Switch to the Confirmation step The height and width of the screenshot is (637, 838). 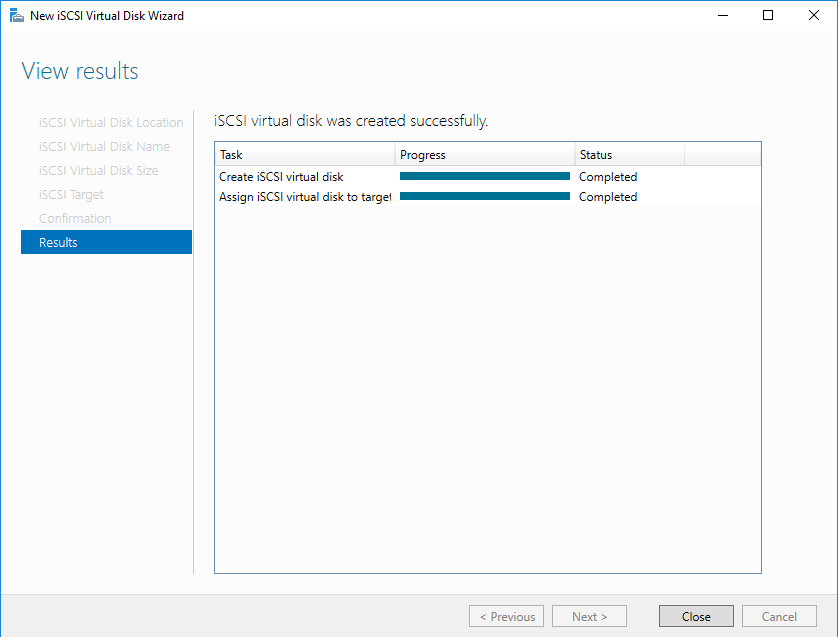[75, 219]
